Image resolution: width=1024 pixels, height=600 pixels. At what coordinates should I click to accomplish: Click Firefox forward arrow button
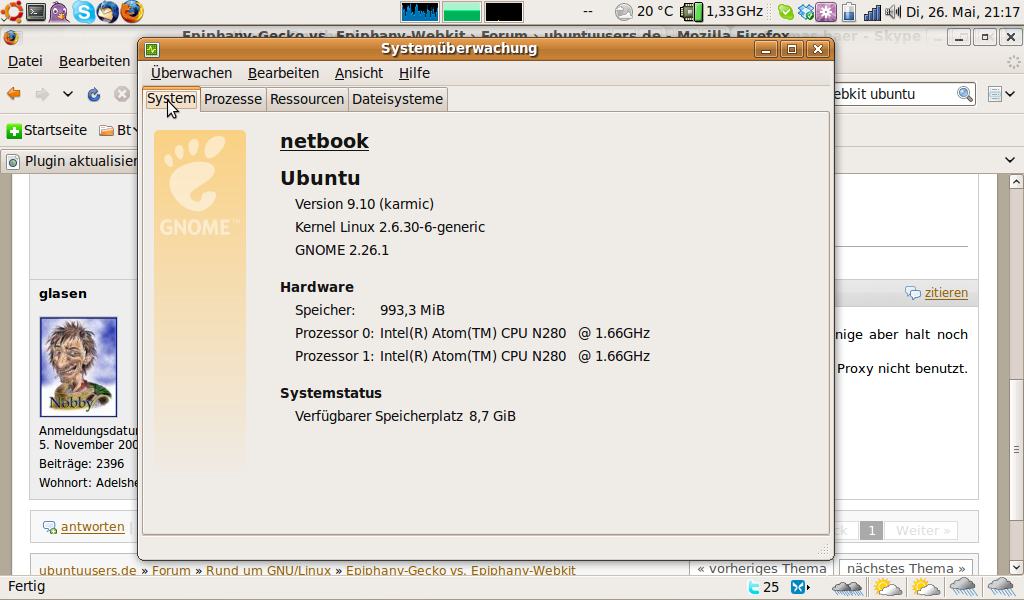tap(42, 94)
